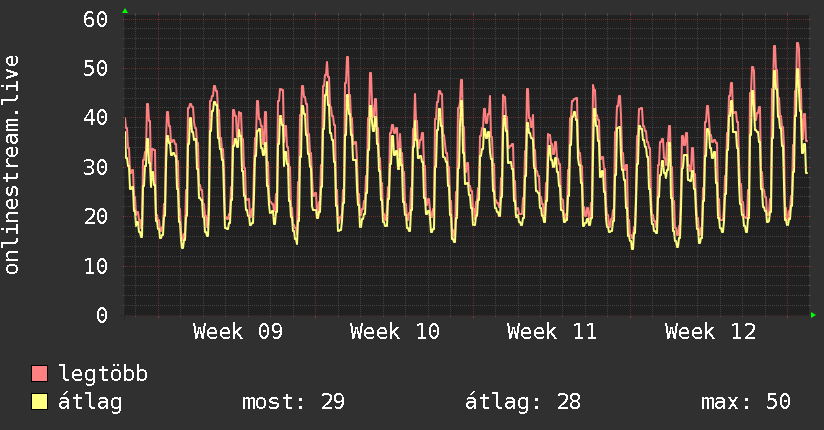Click the 60 value on the y-axis

pos(95,19)
